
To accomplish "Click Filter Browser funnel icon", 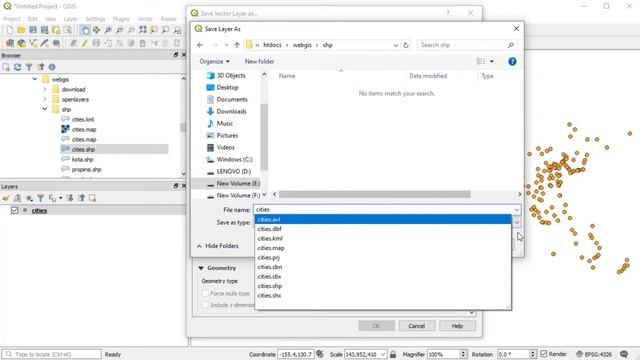I will pyautogui.click(x=29, y=67).
